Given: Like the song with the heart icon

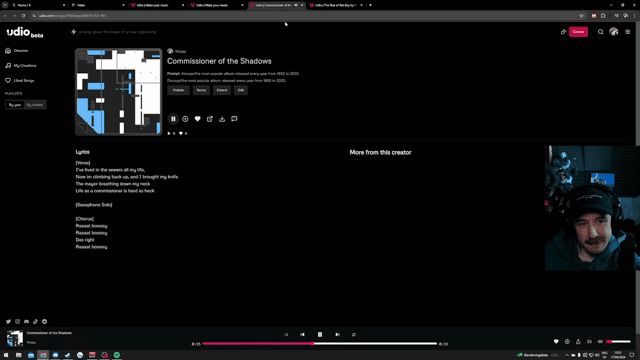Looking at the screenshot, I should (198, 119).
